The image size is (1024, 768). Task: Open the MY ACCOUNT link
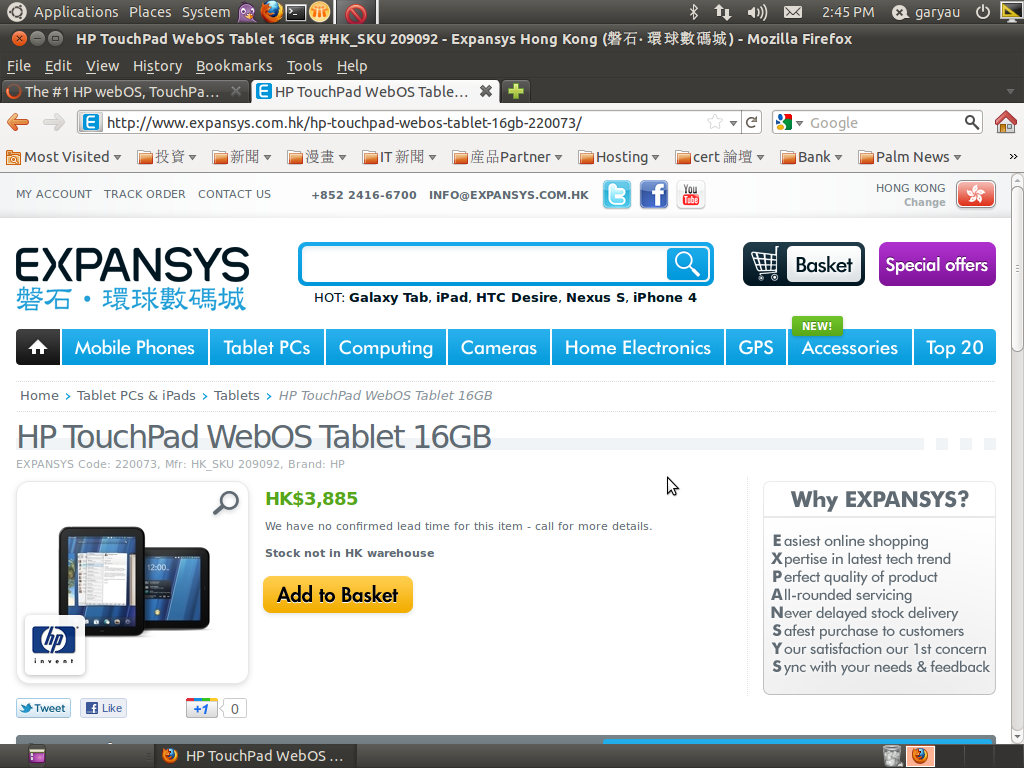(54, 194)
